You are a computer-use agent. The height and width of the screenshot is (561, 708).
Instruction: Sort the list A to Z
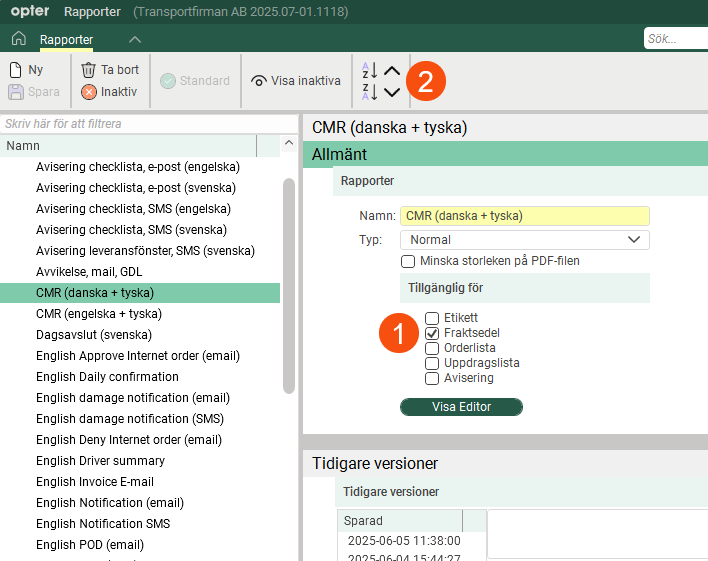coord(369,70)
